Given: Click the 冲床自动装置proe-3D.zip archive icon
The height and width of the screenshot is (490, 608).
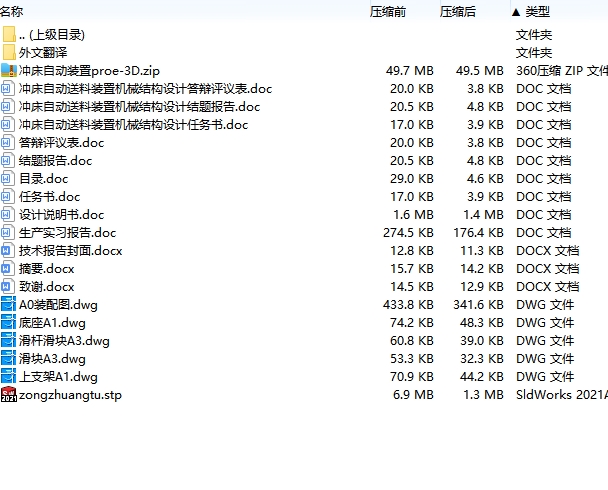Looking at the screenshot, I should pyautogui.click(x=9, y=71).
